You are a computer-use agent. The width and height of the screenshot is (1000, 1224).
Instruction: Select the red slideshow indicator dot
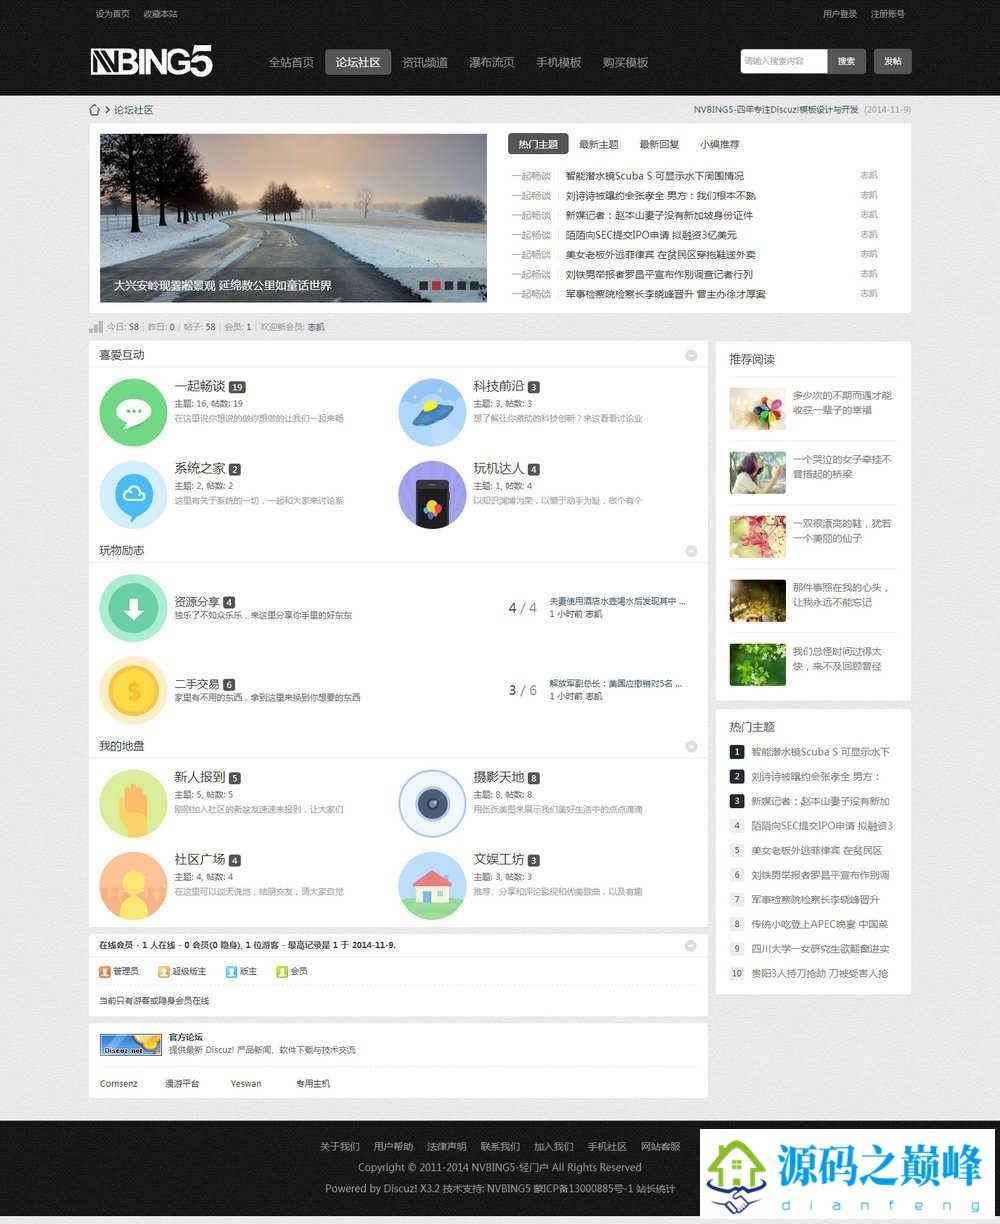tap(437, 286)
